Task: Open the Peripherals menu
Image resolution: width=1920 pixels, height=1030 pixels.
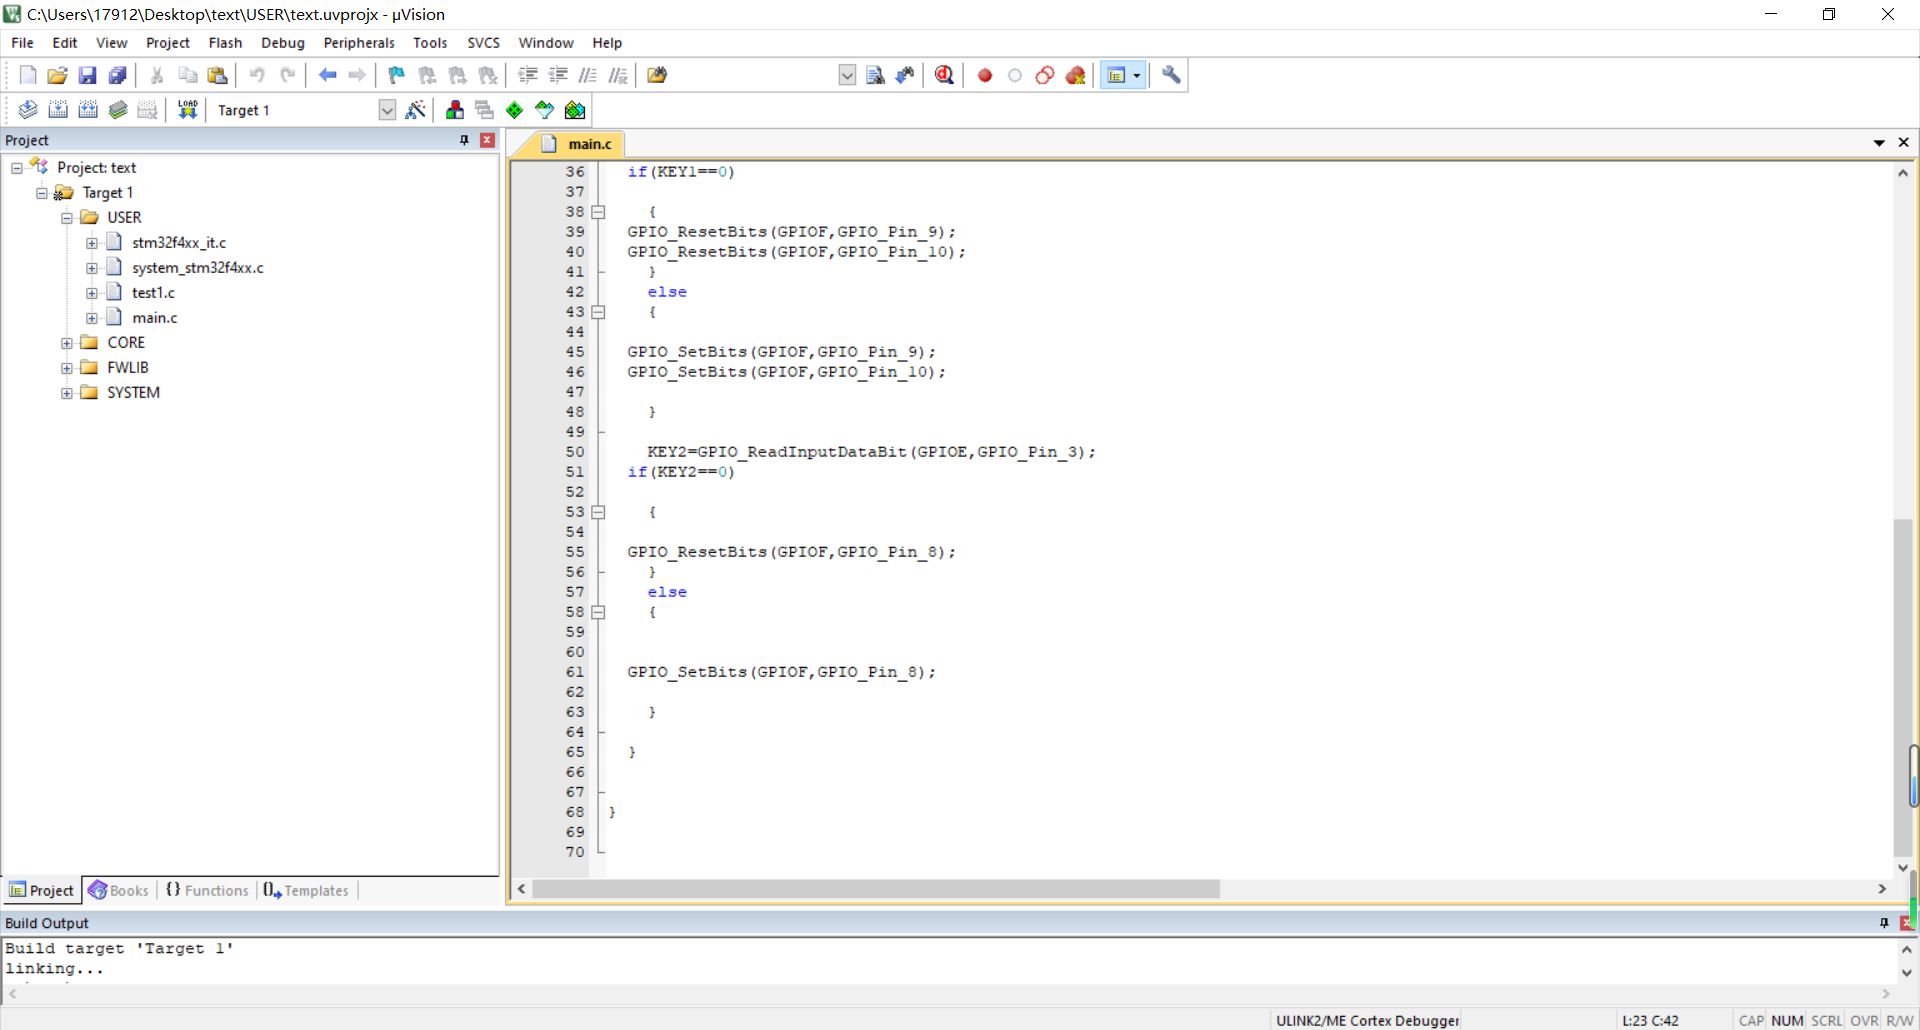Action: (359, 43)
